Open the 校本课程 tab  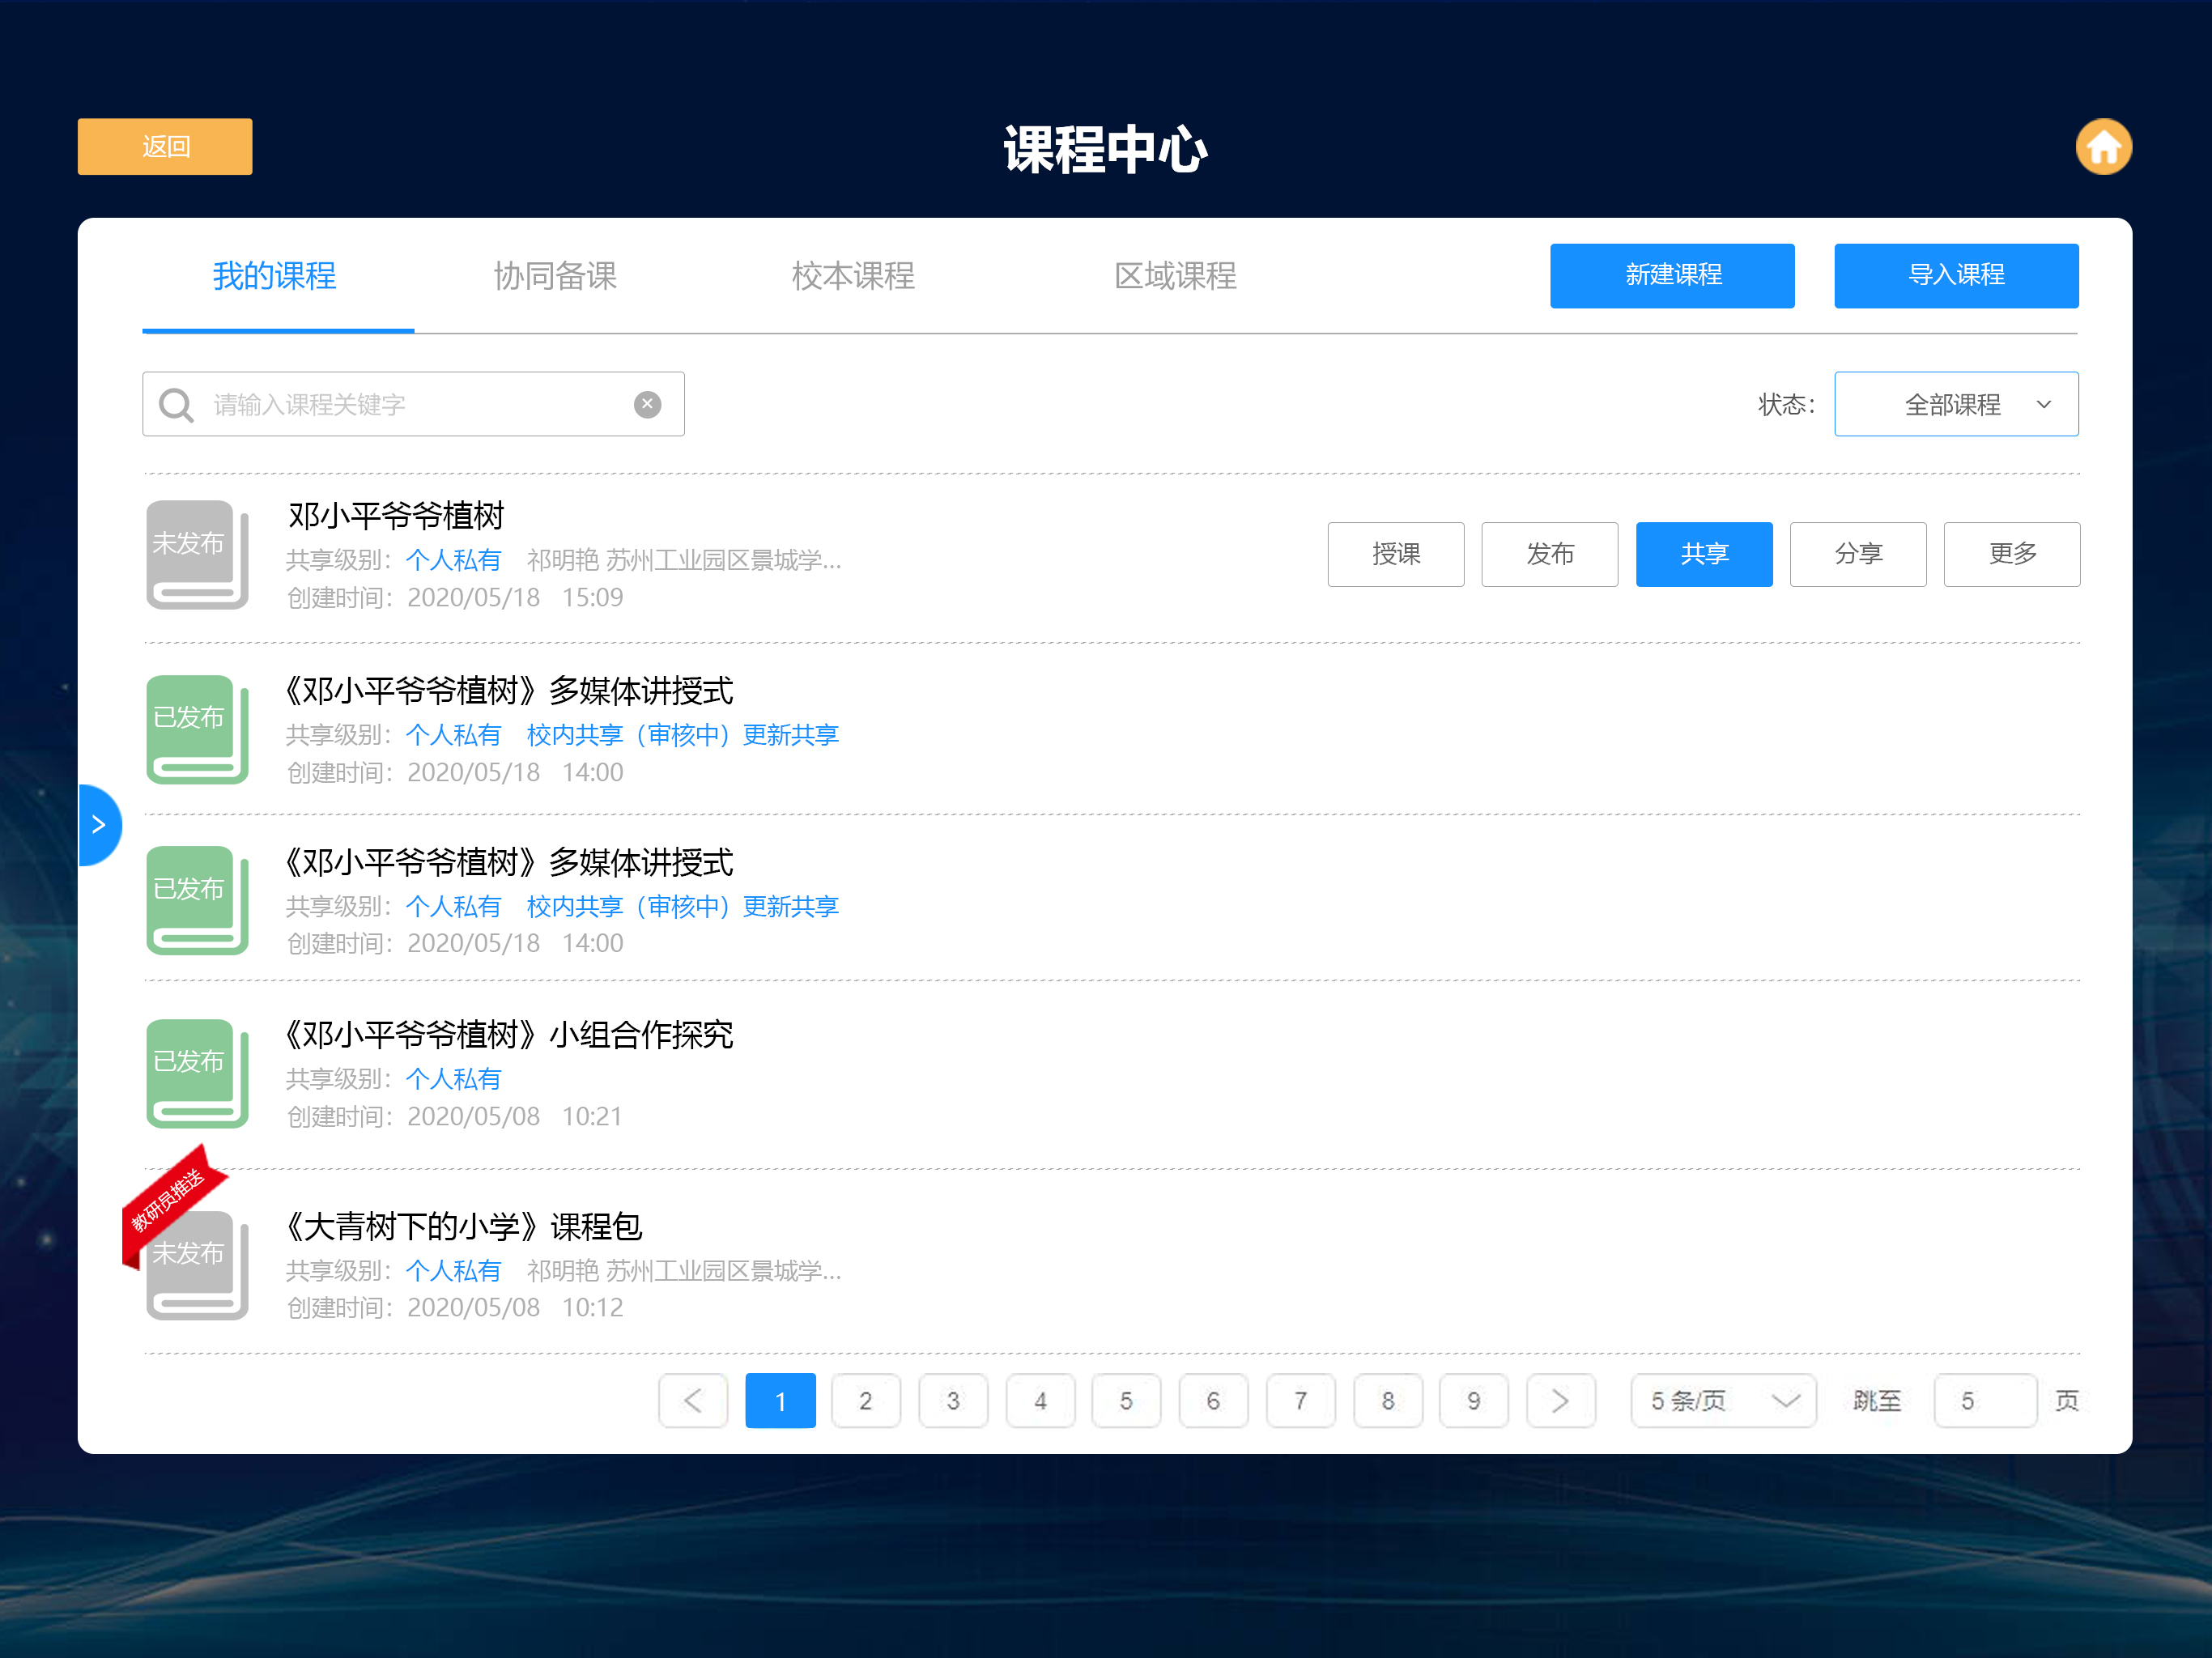point(853,276)
